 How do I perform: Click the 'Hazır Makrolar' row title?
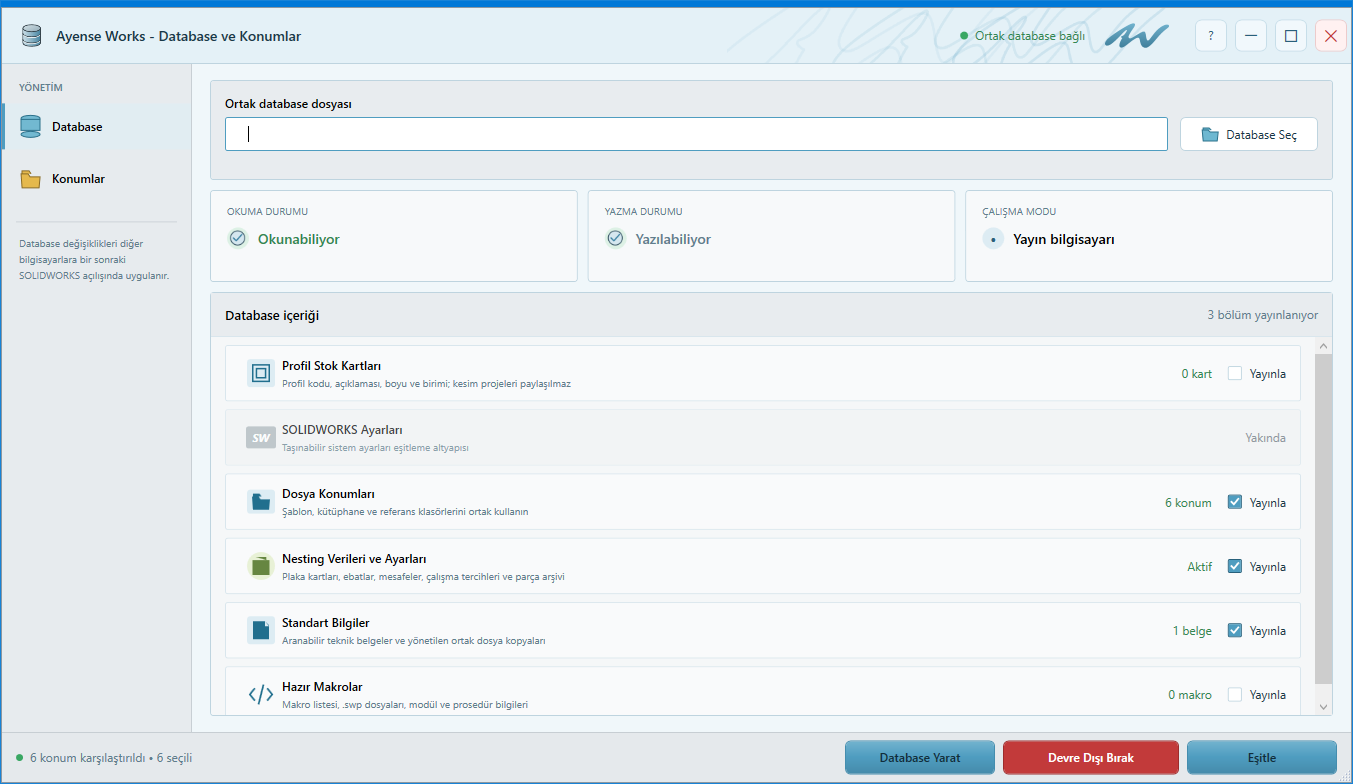[x=322, y=687]
